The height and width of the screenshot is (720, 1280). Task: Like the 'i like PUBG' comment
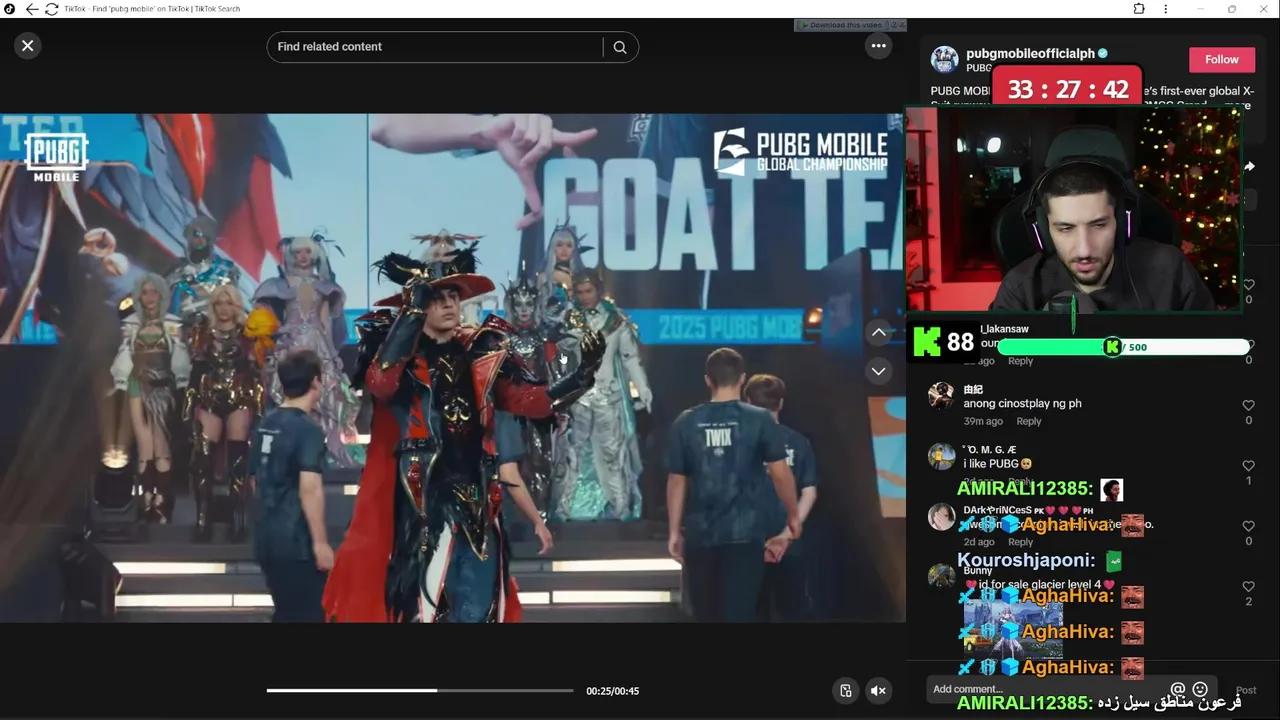pos(1248,466)
